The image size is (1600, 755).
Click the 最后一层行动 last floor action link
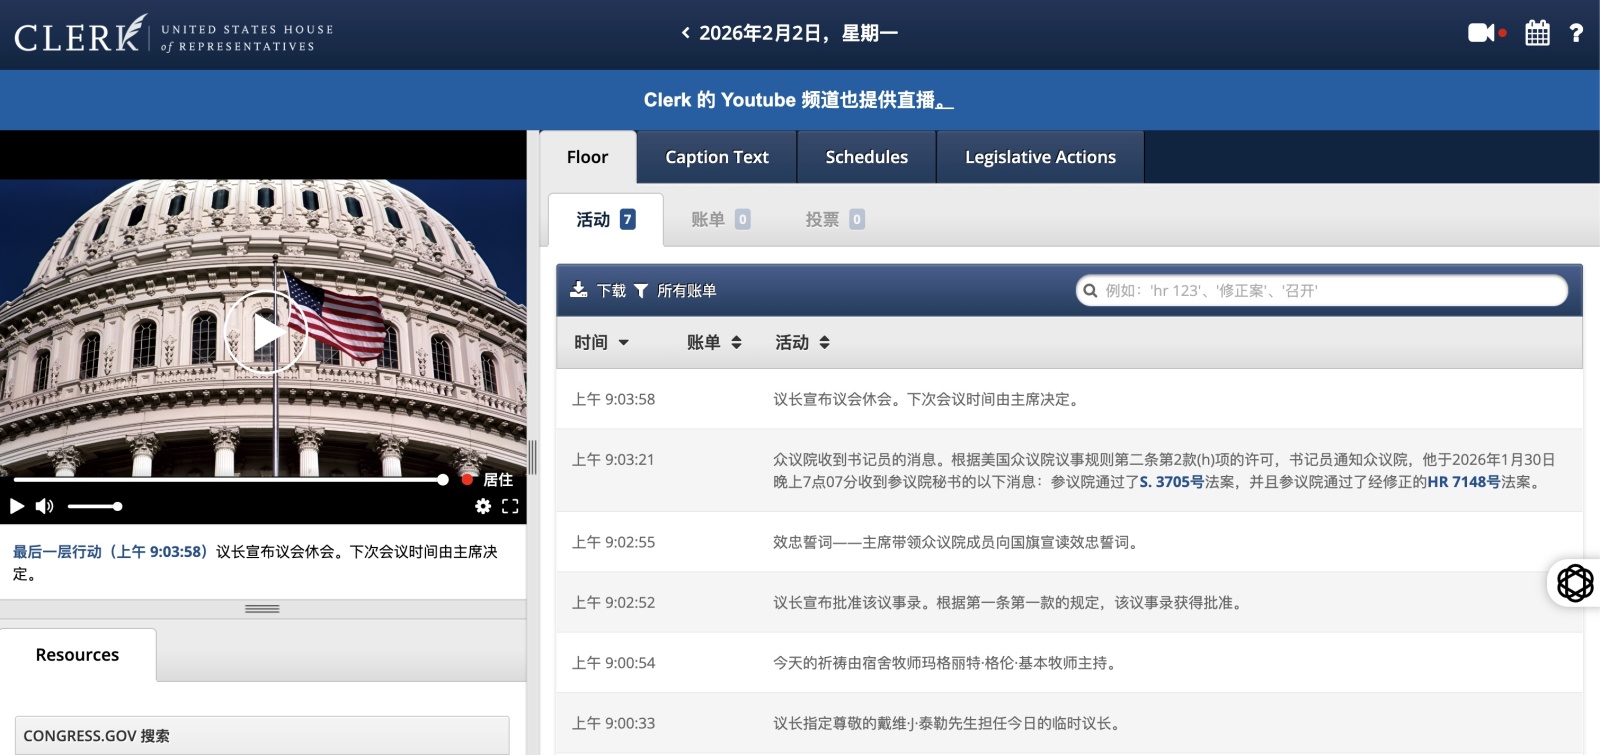[110, 552]
